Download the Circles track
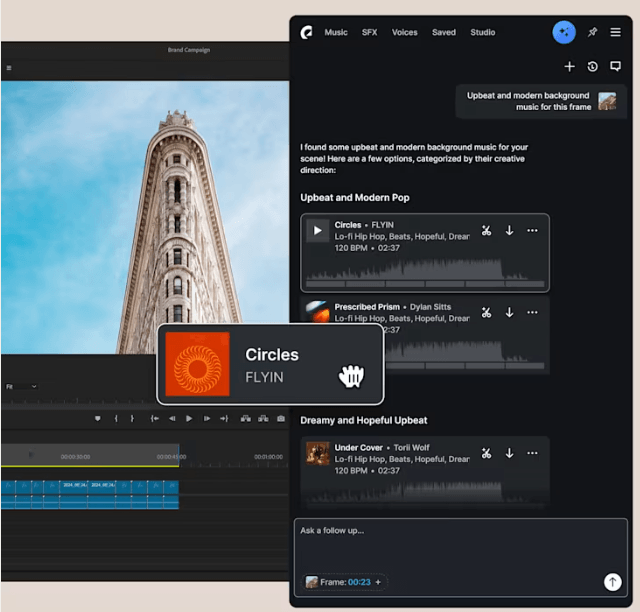Screen dimensions: 640x612 (x=509, y=231)
